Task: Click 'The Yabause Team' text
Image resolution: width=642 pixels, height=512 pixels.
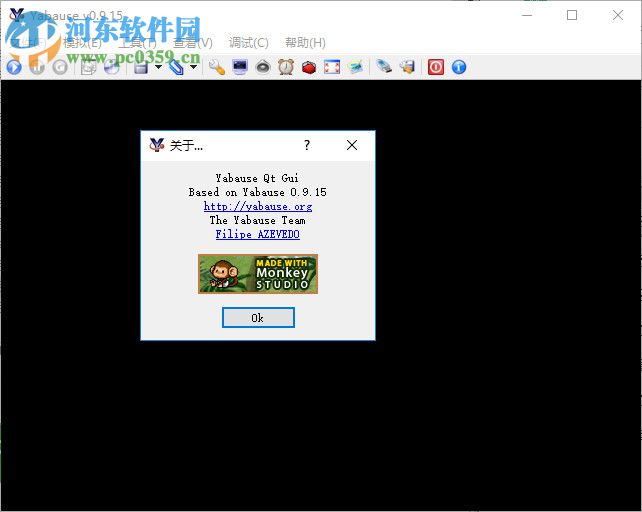Action: (258, 220)
